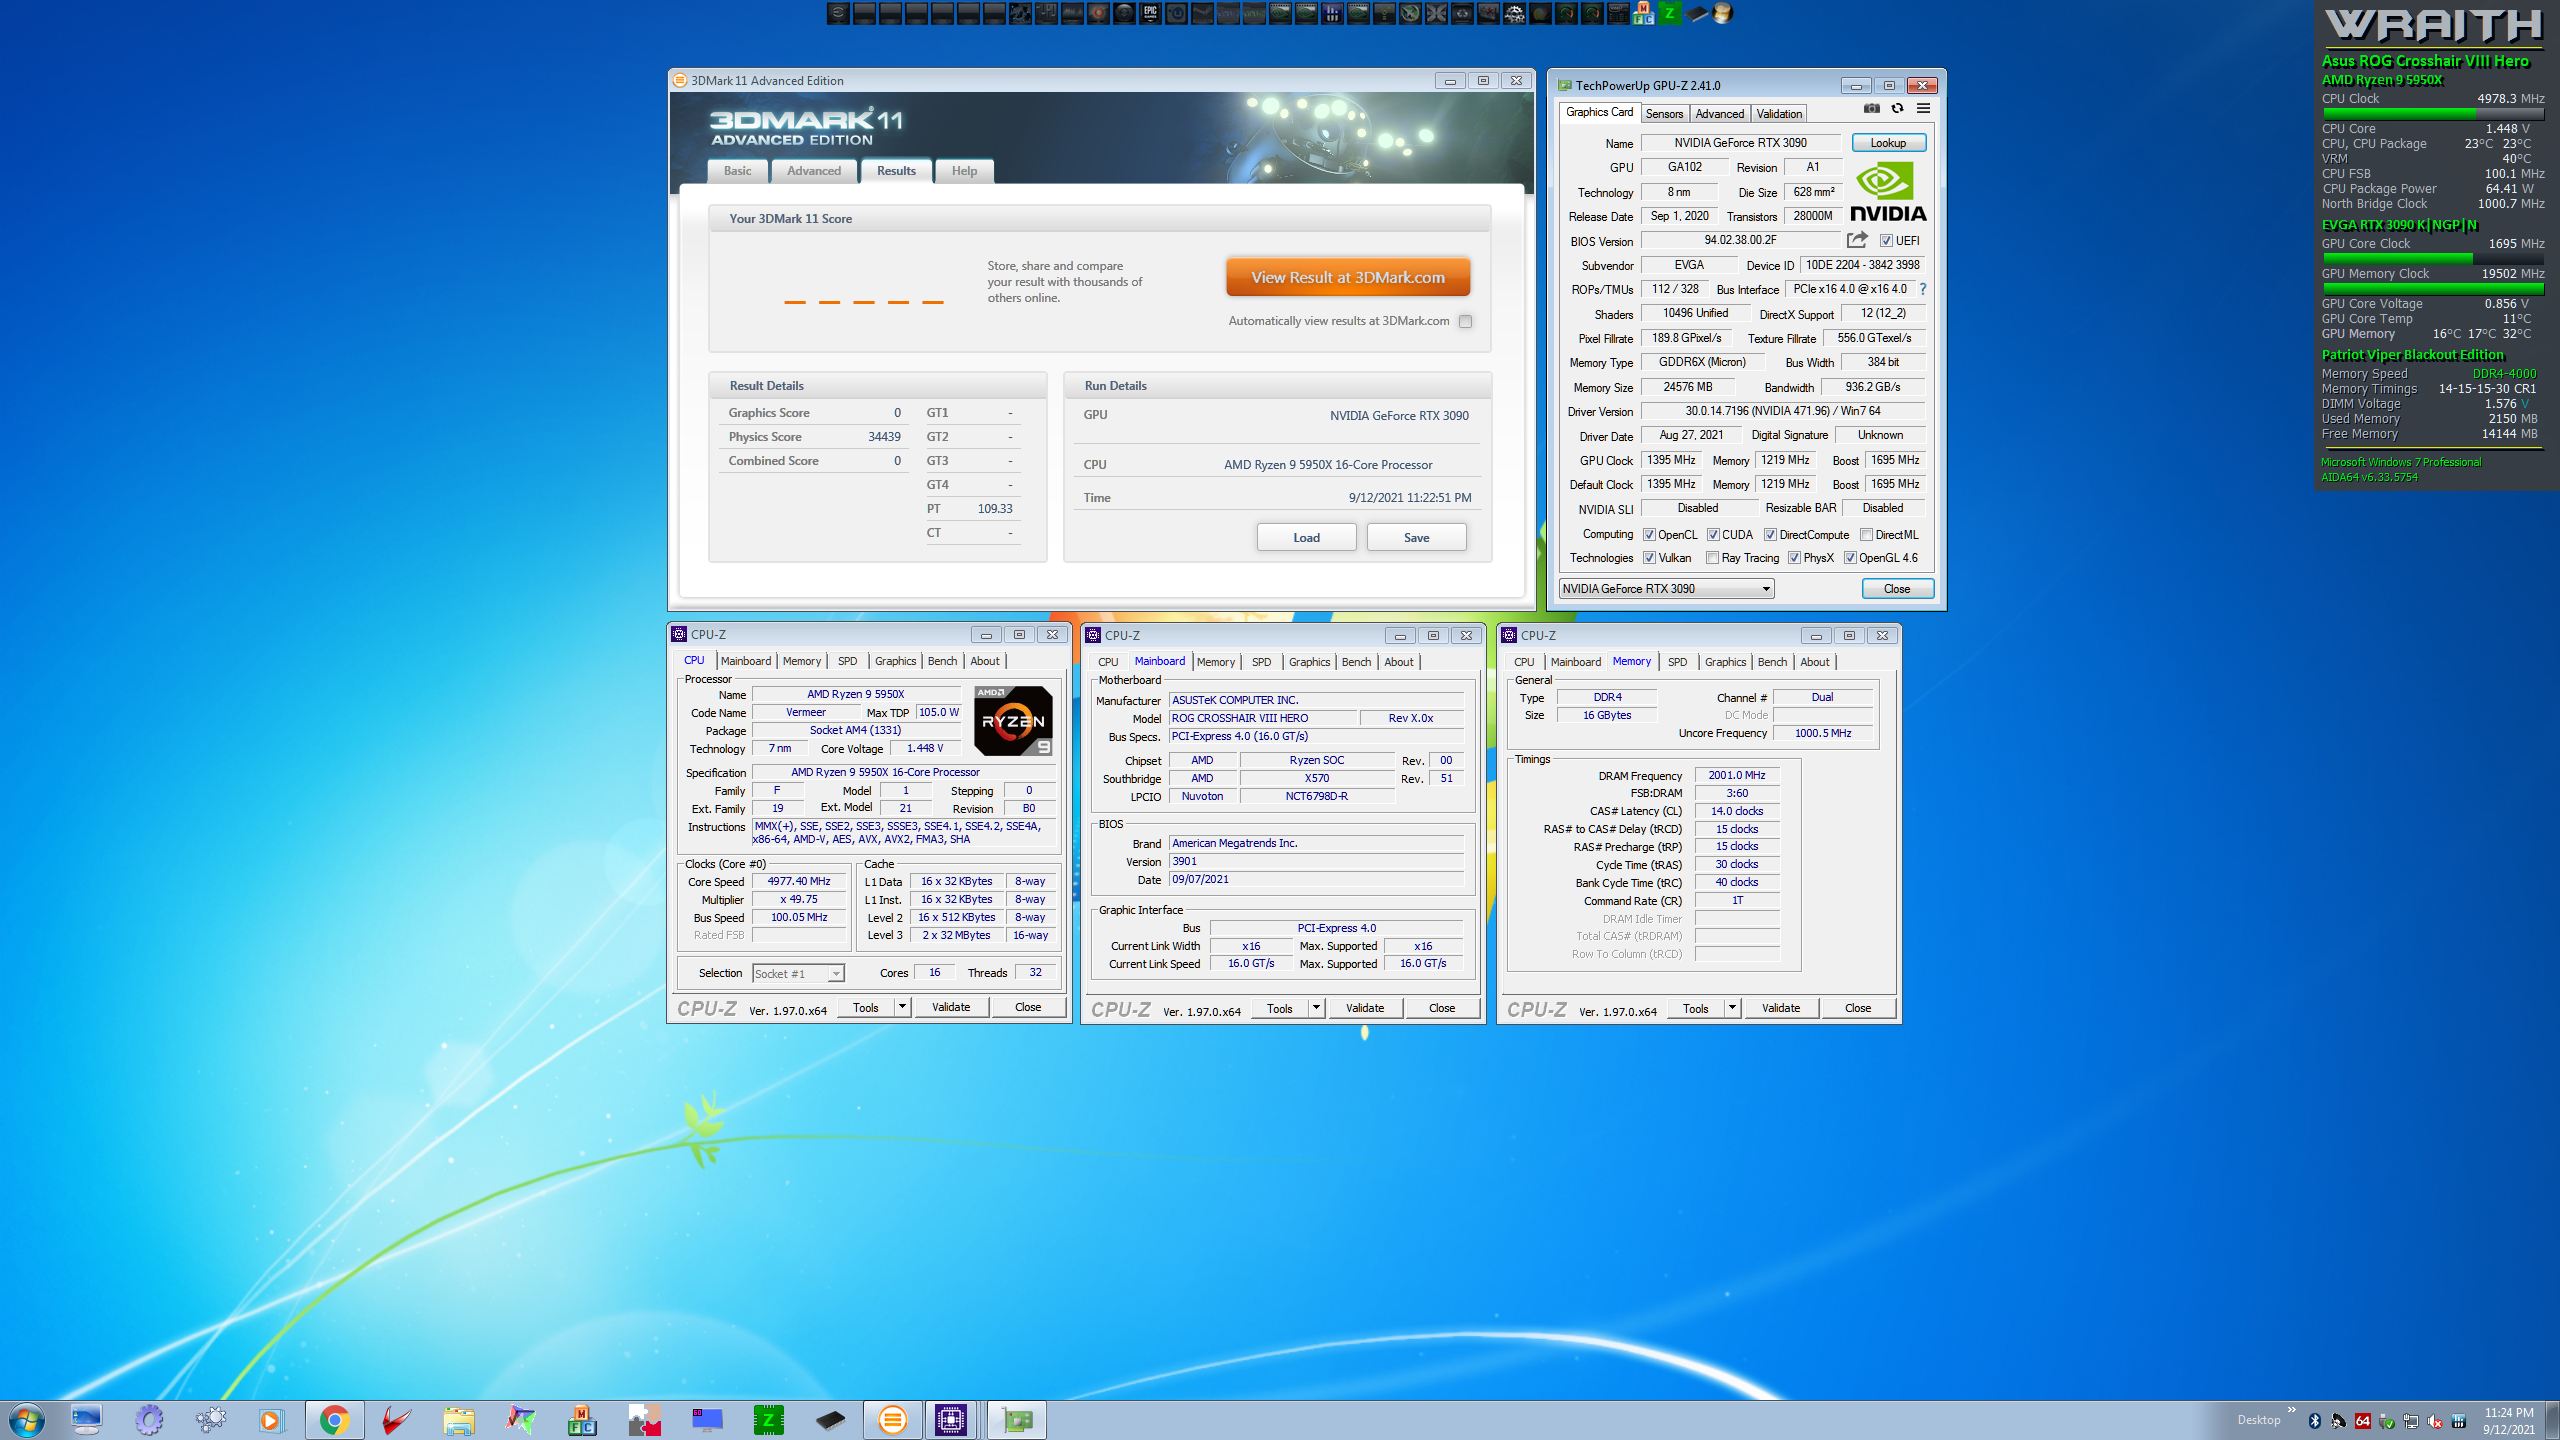The width and height of the screenshot is (2560, 1440).
Task: Click the Bus Interface question mark
Action: pos(1922,289)
